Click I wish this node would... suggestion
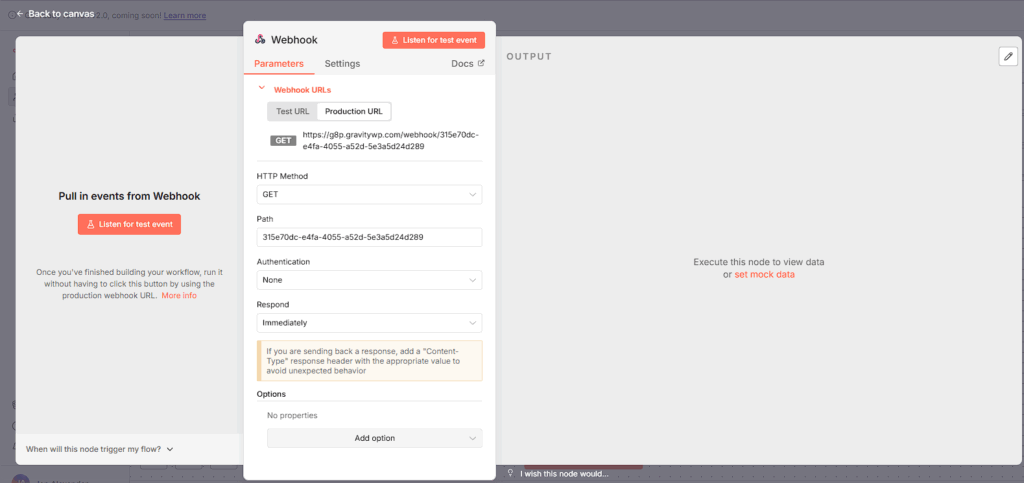This screenshot has height=483, width=1024. [x=564, y=474]
